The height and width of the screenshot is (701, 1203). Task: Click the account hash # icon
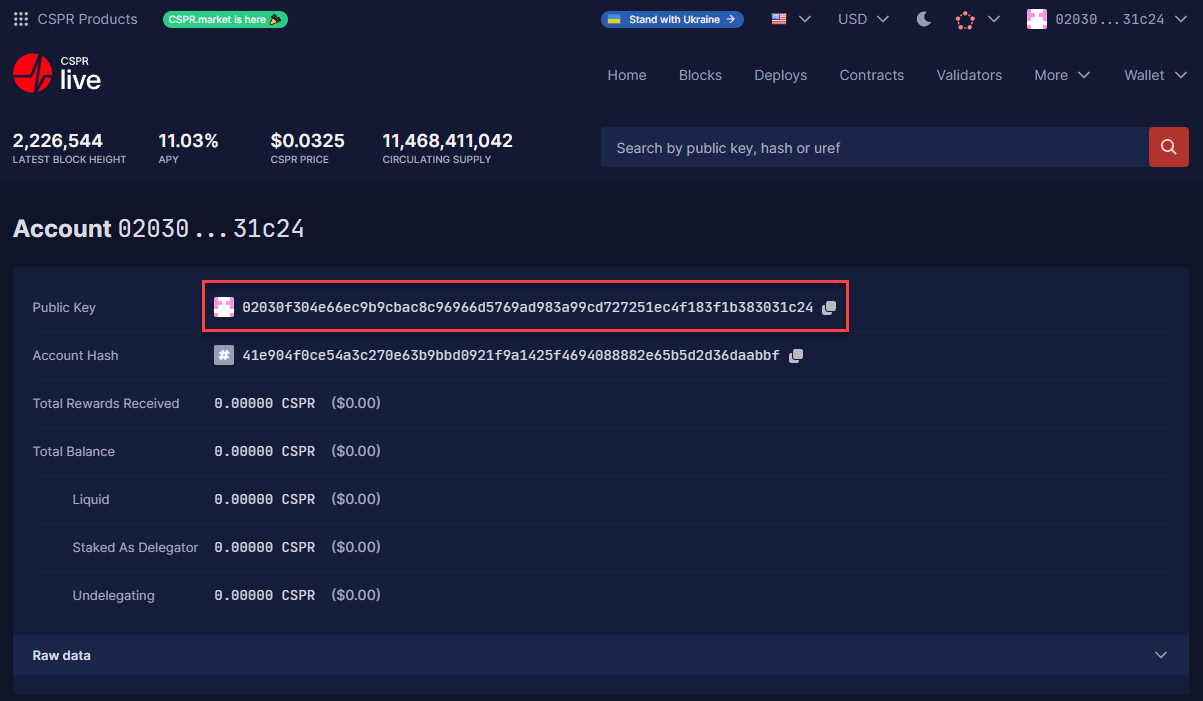[224, 356]
